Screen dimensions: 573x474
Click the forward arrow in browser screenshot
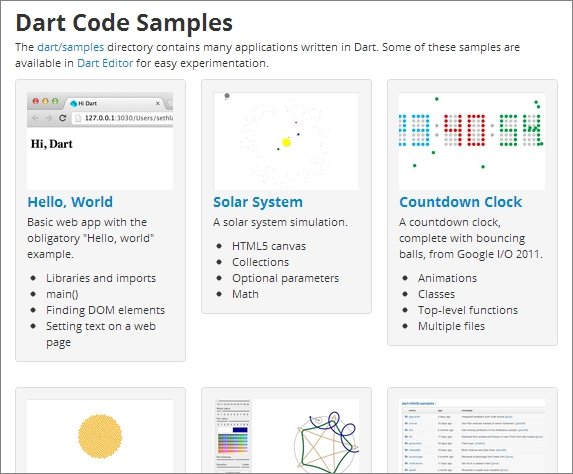[x=49, y=118]
